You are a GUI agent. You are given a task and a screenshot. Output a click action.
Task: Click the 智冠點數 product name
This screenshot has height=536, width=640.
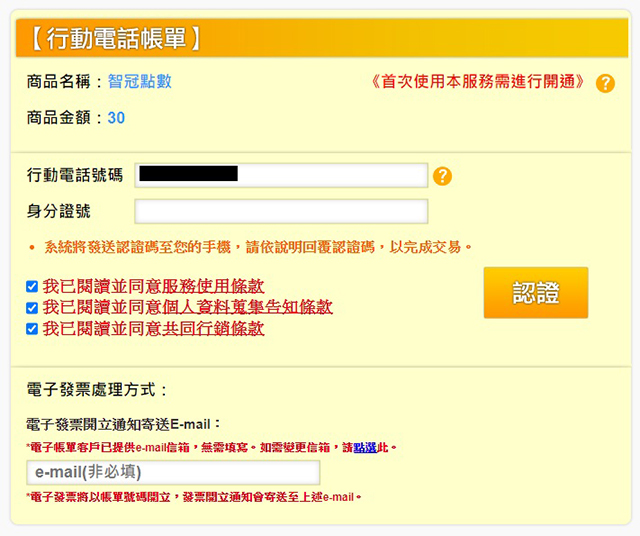coord(140,82)
